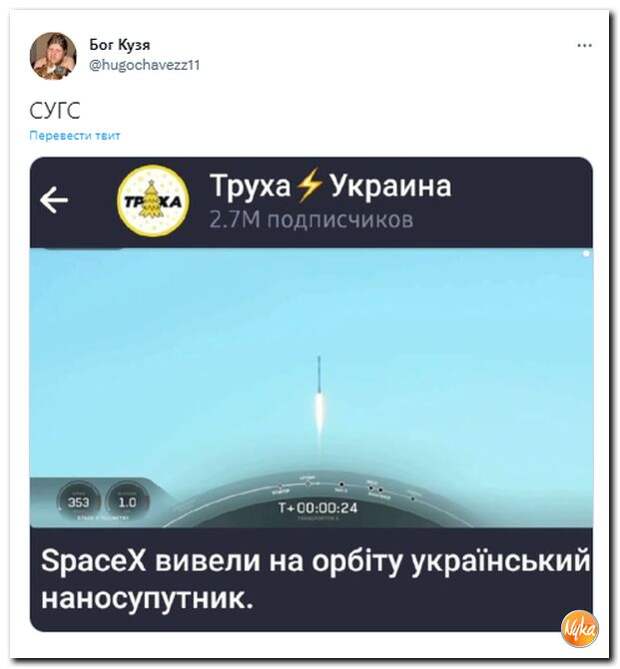Click the rocket in the launch video
The width and height of the screenshot is (620, 669).
pyautogui.click(x=319, y=393)
